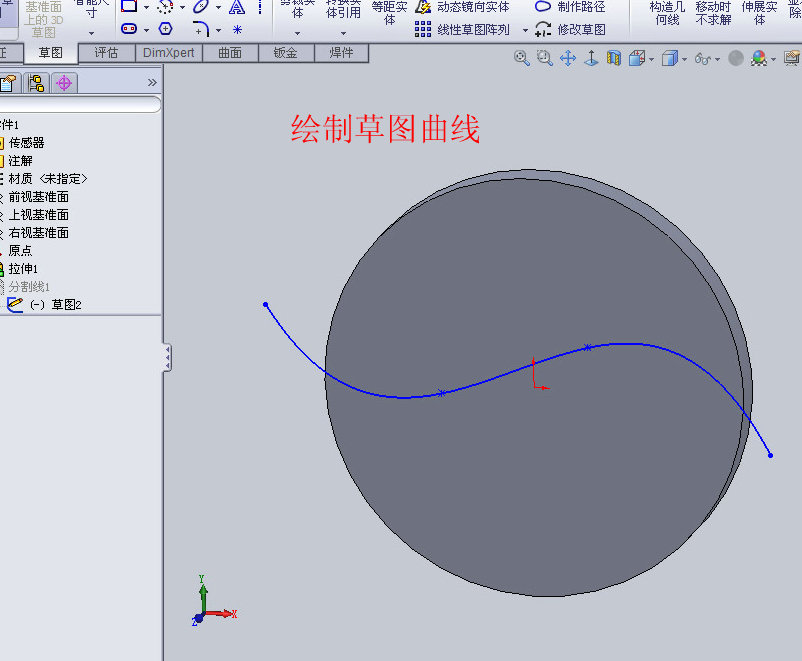Select the sketch fillet tool

201,29
